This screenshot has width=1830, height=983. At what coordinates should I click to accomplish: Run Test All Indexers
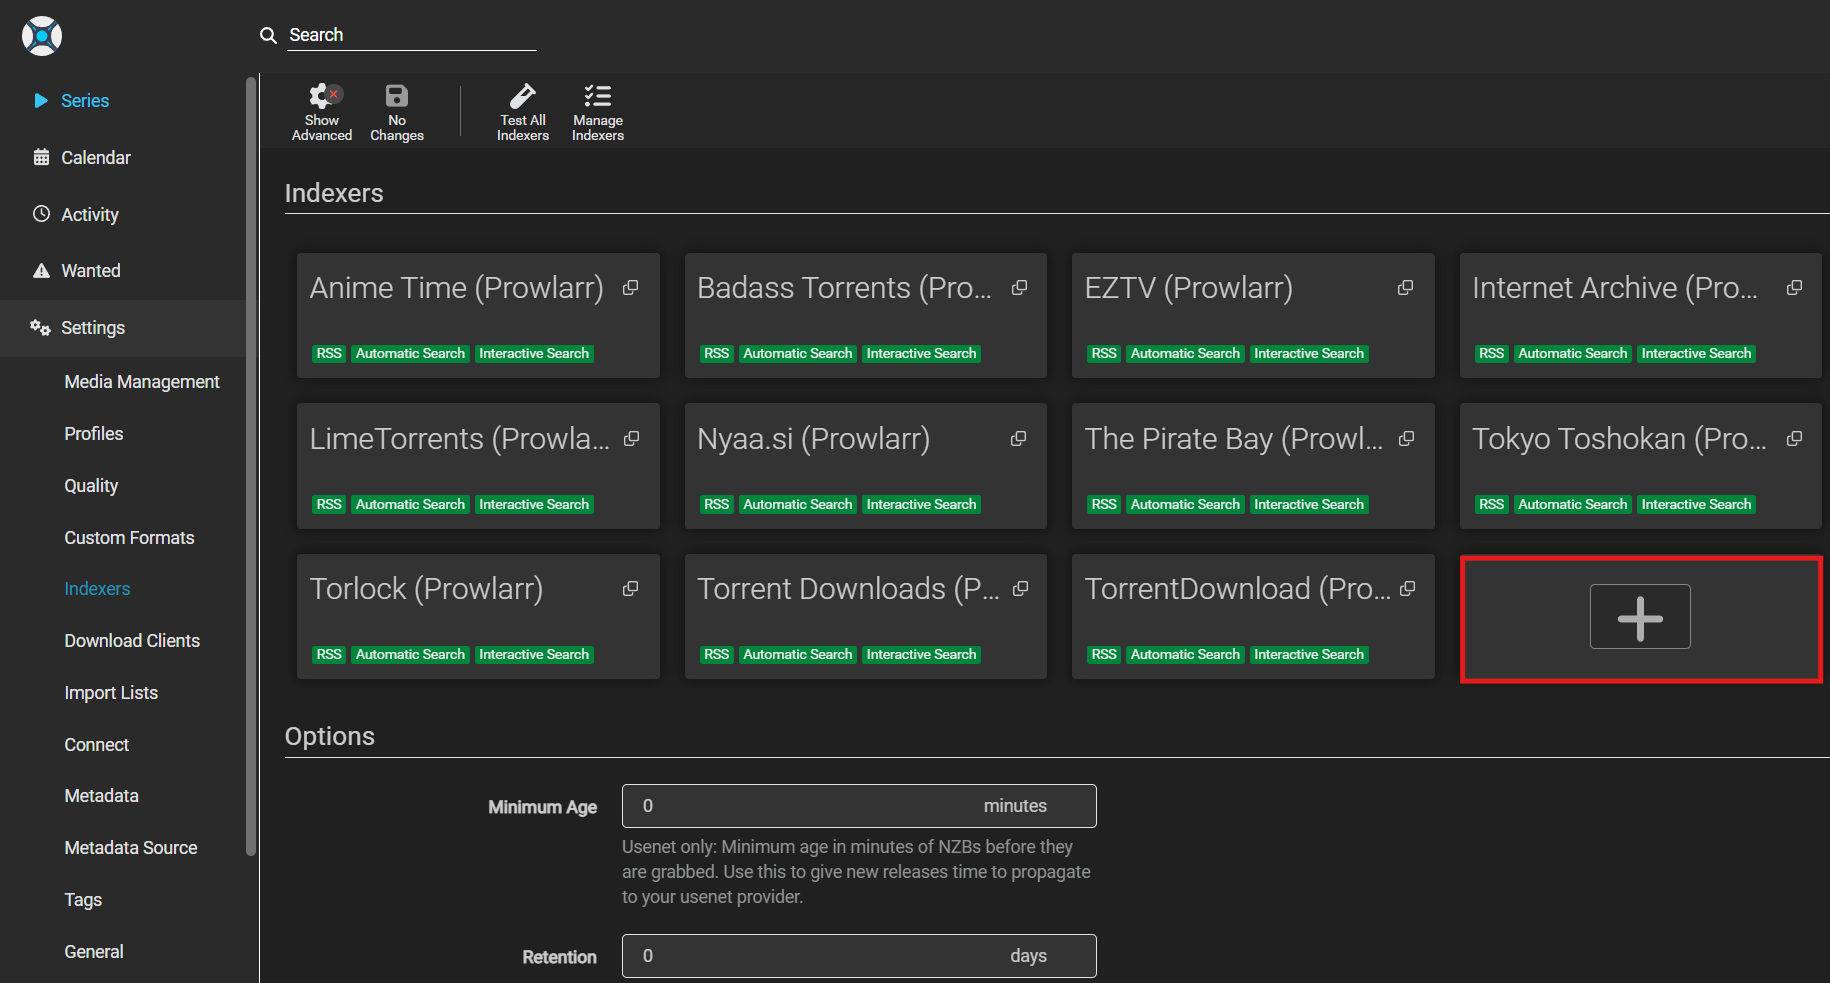tap(523, 112)
